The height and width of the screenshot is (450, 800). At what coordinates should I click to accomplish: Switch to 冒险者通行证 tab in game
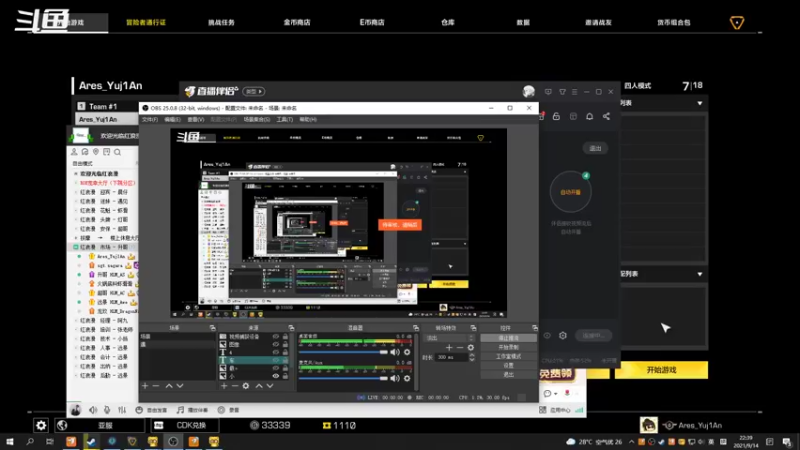146,22
